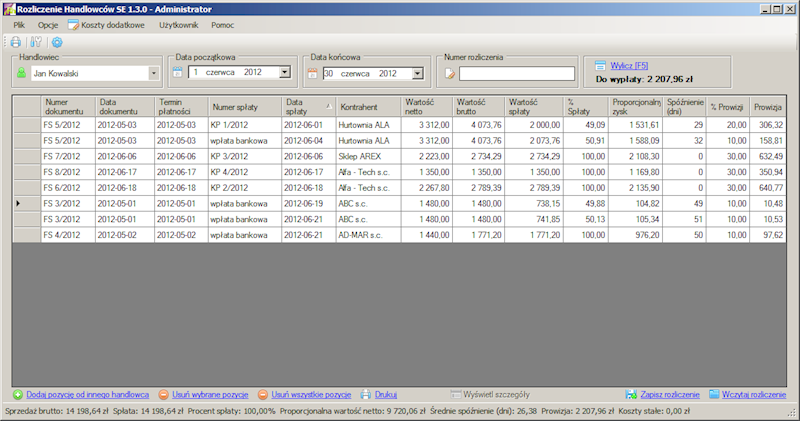Click Prowizja value 640,77

[x=768, y=188]
